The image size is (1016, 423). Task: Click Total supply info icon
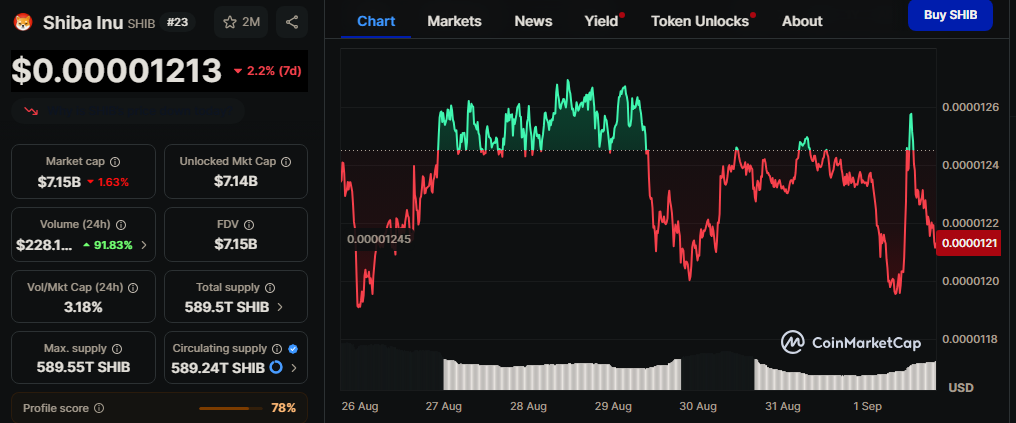tap(270, 287)
